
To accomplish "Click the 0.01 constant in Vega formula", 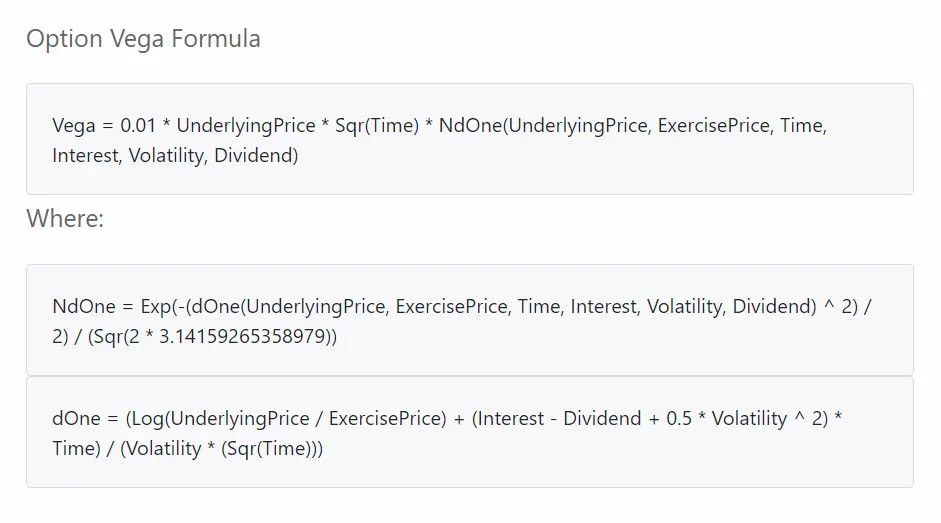I will (x=138, y=125).
